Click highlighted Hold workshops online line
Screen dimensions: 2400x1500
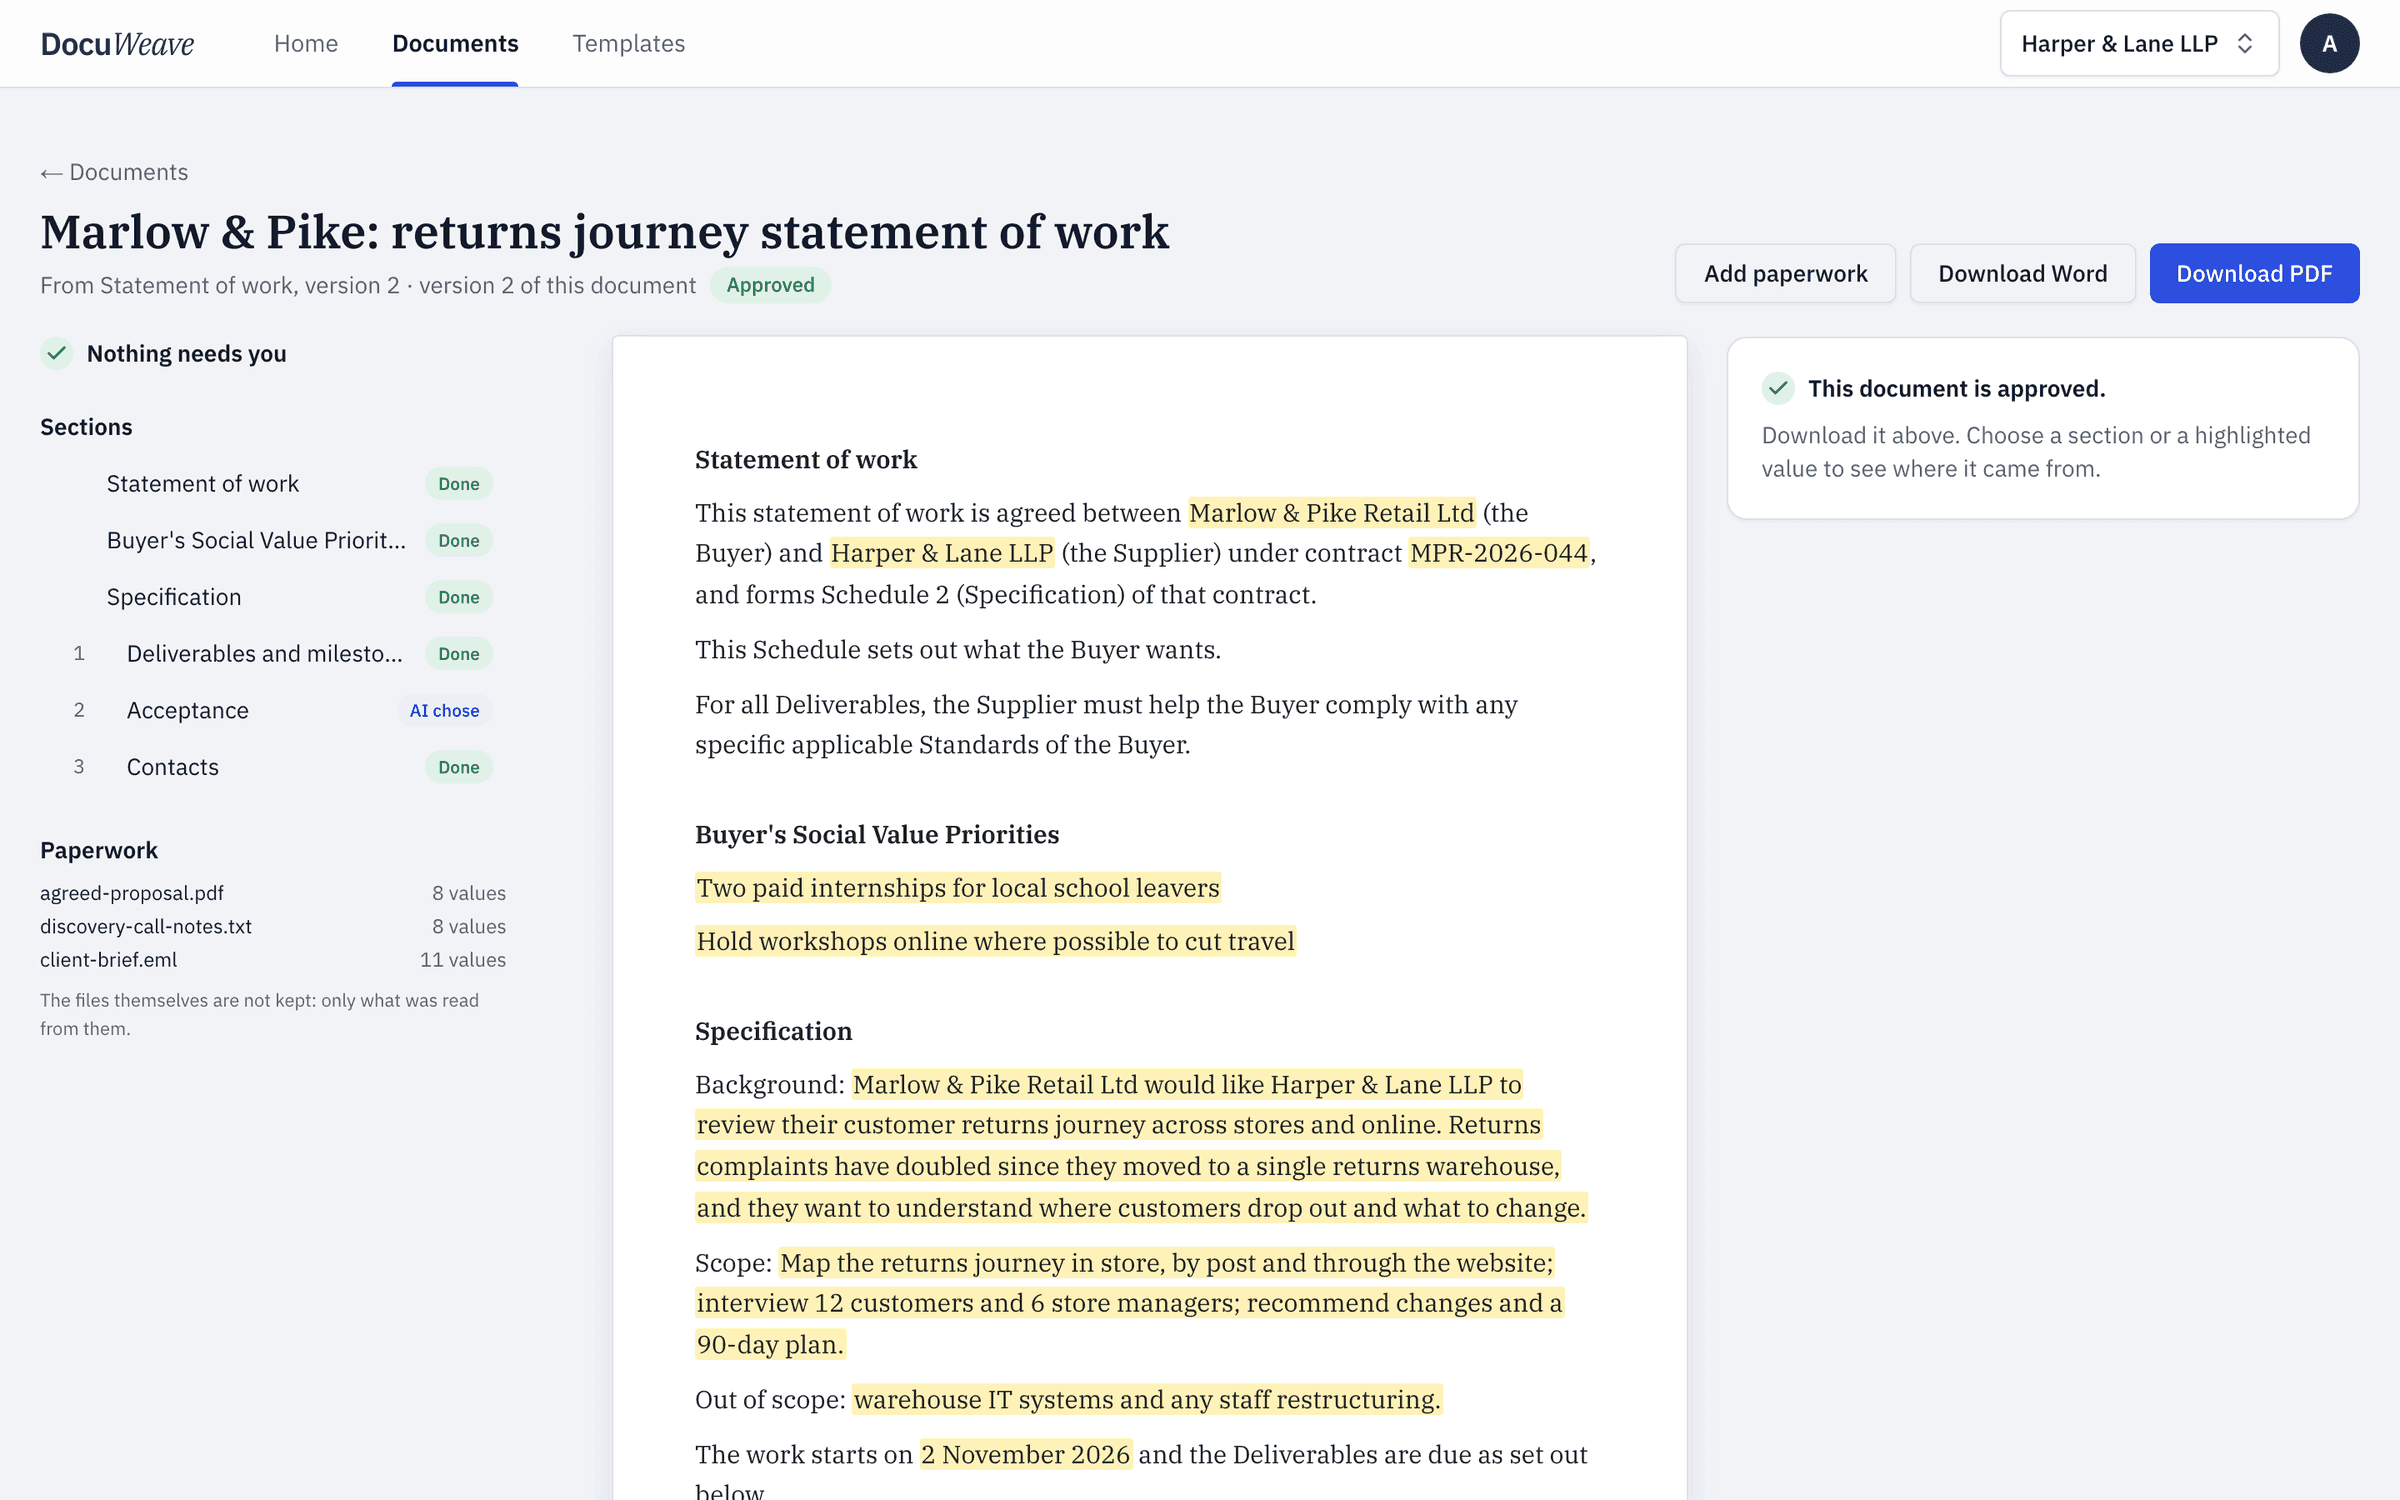click(995, 941)
